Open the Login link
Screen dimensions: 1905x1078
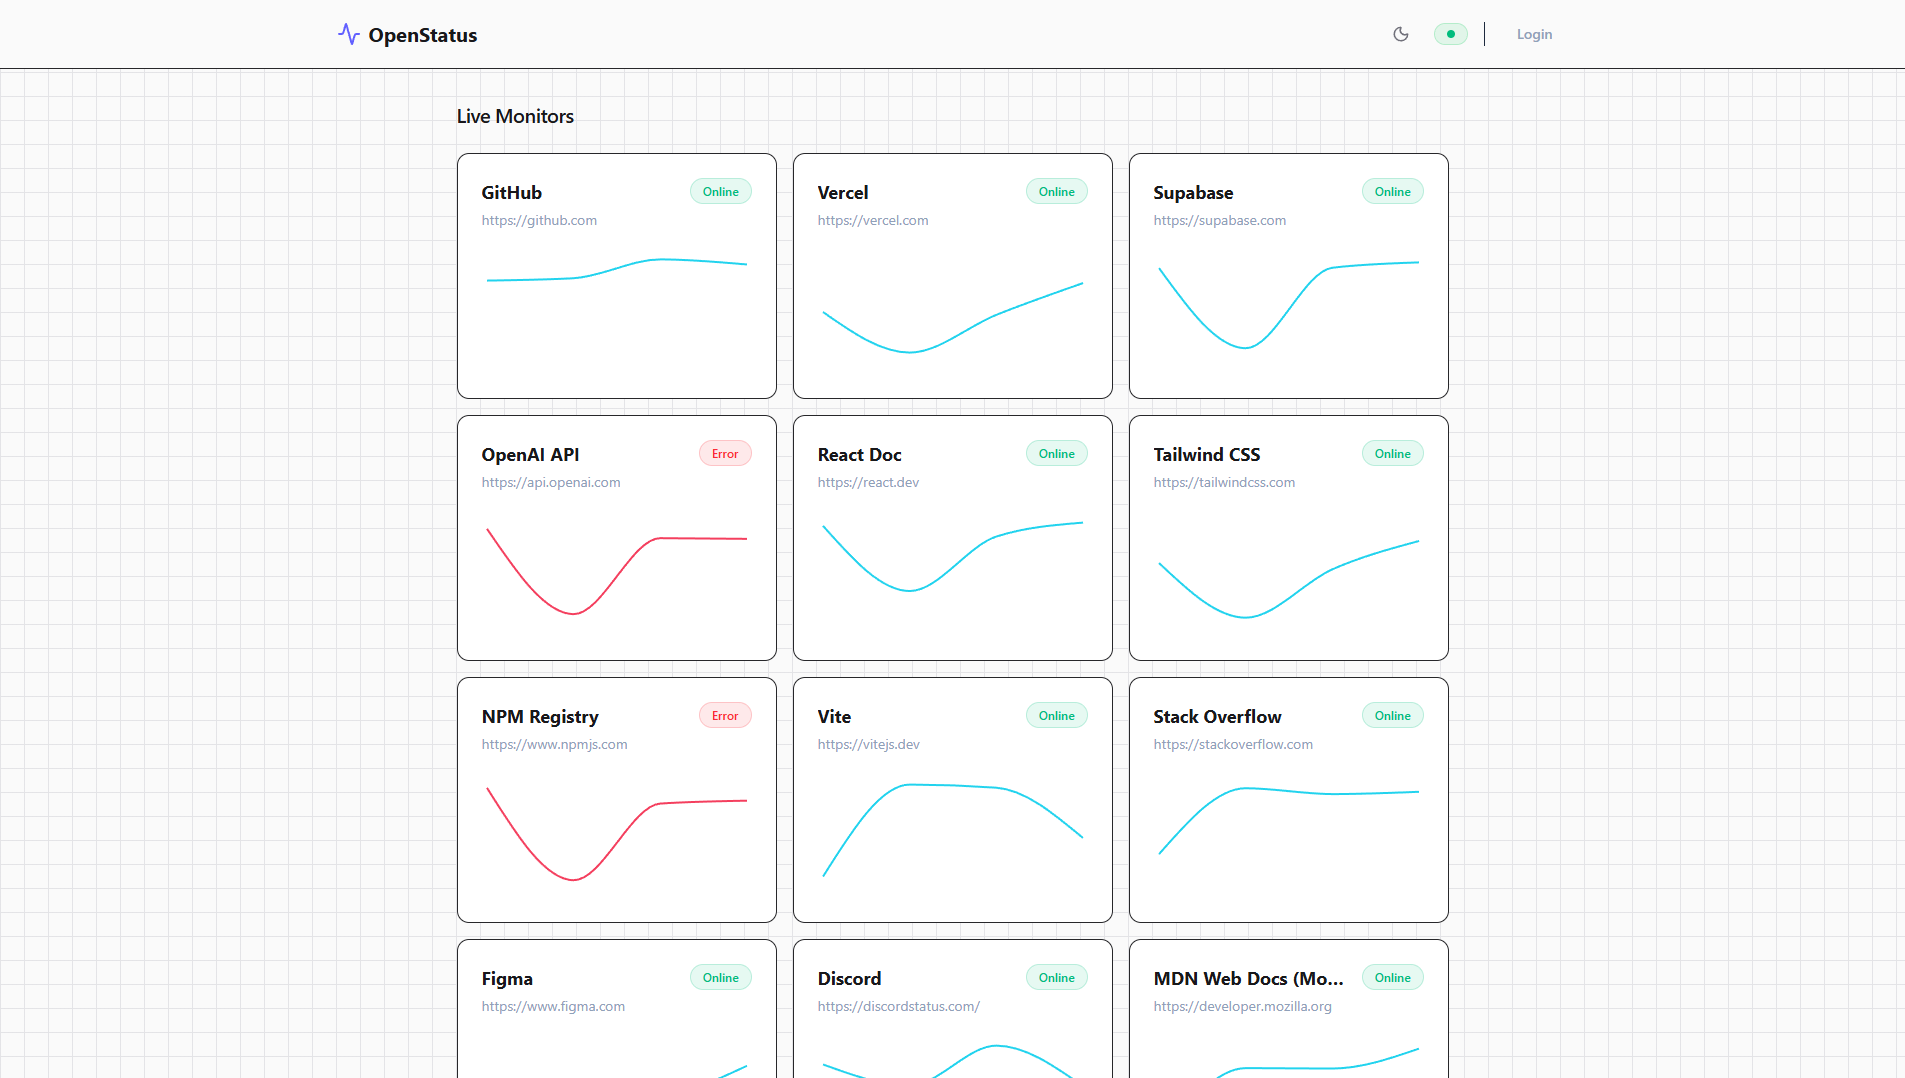coord(1534,34)
